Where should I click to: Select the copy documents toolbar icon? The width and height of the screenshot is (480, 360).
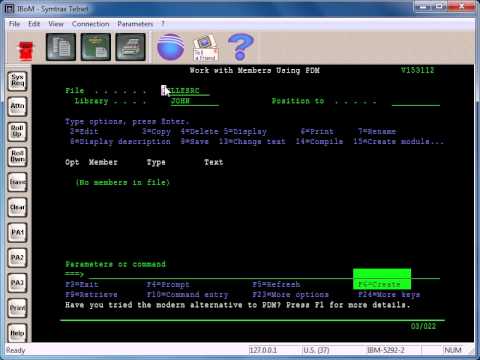click(x=61, y=47)
